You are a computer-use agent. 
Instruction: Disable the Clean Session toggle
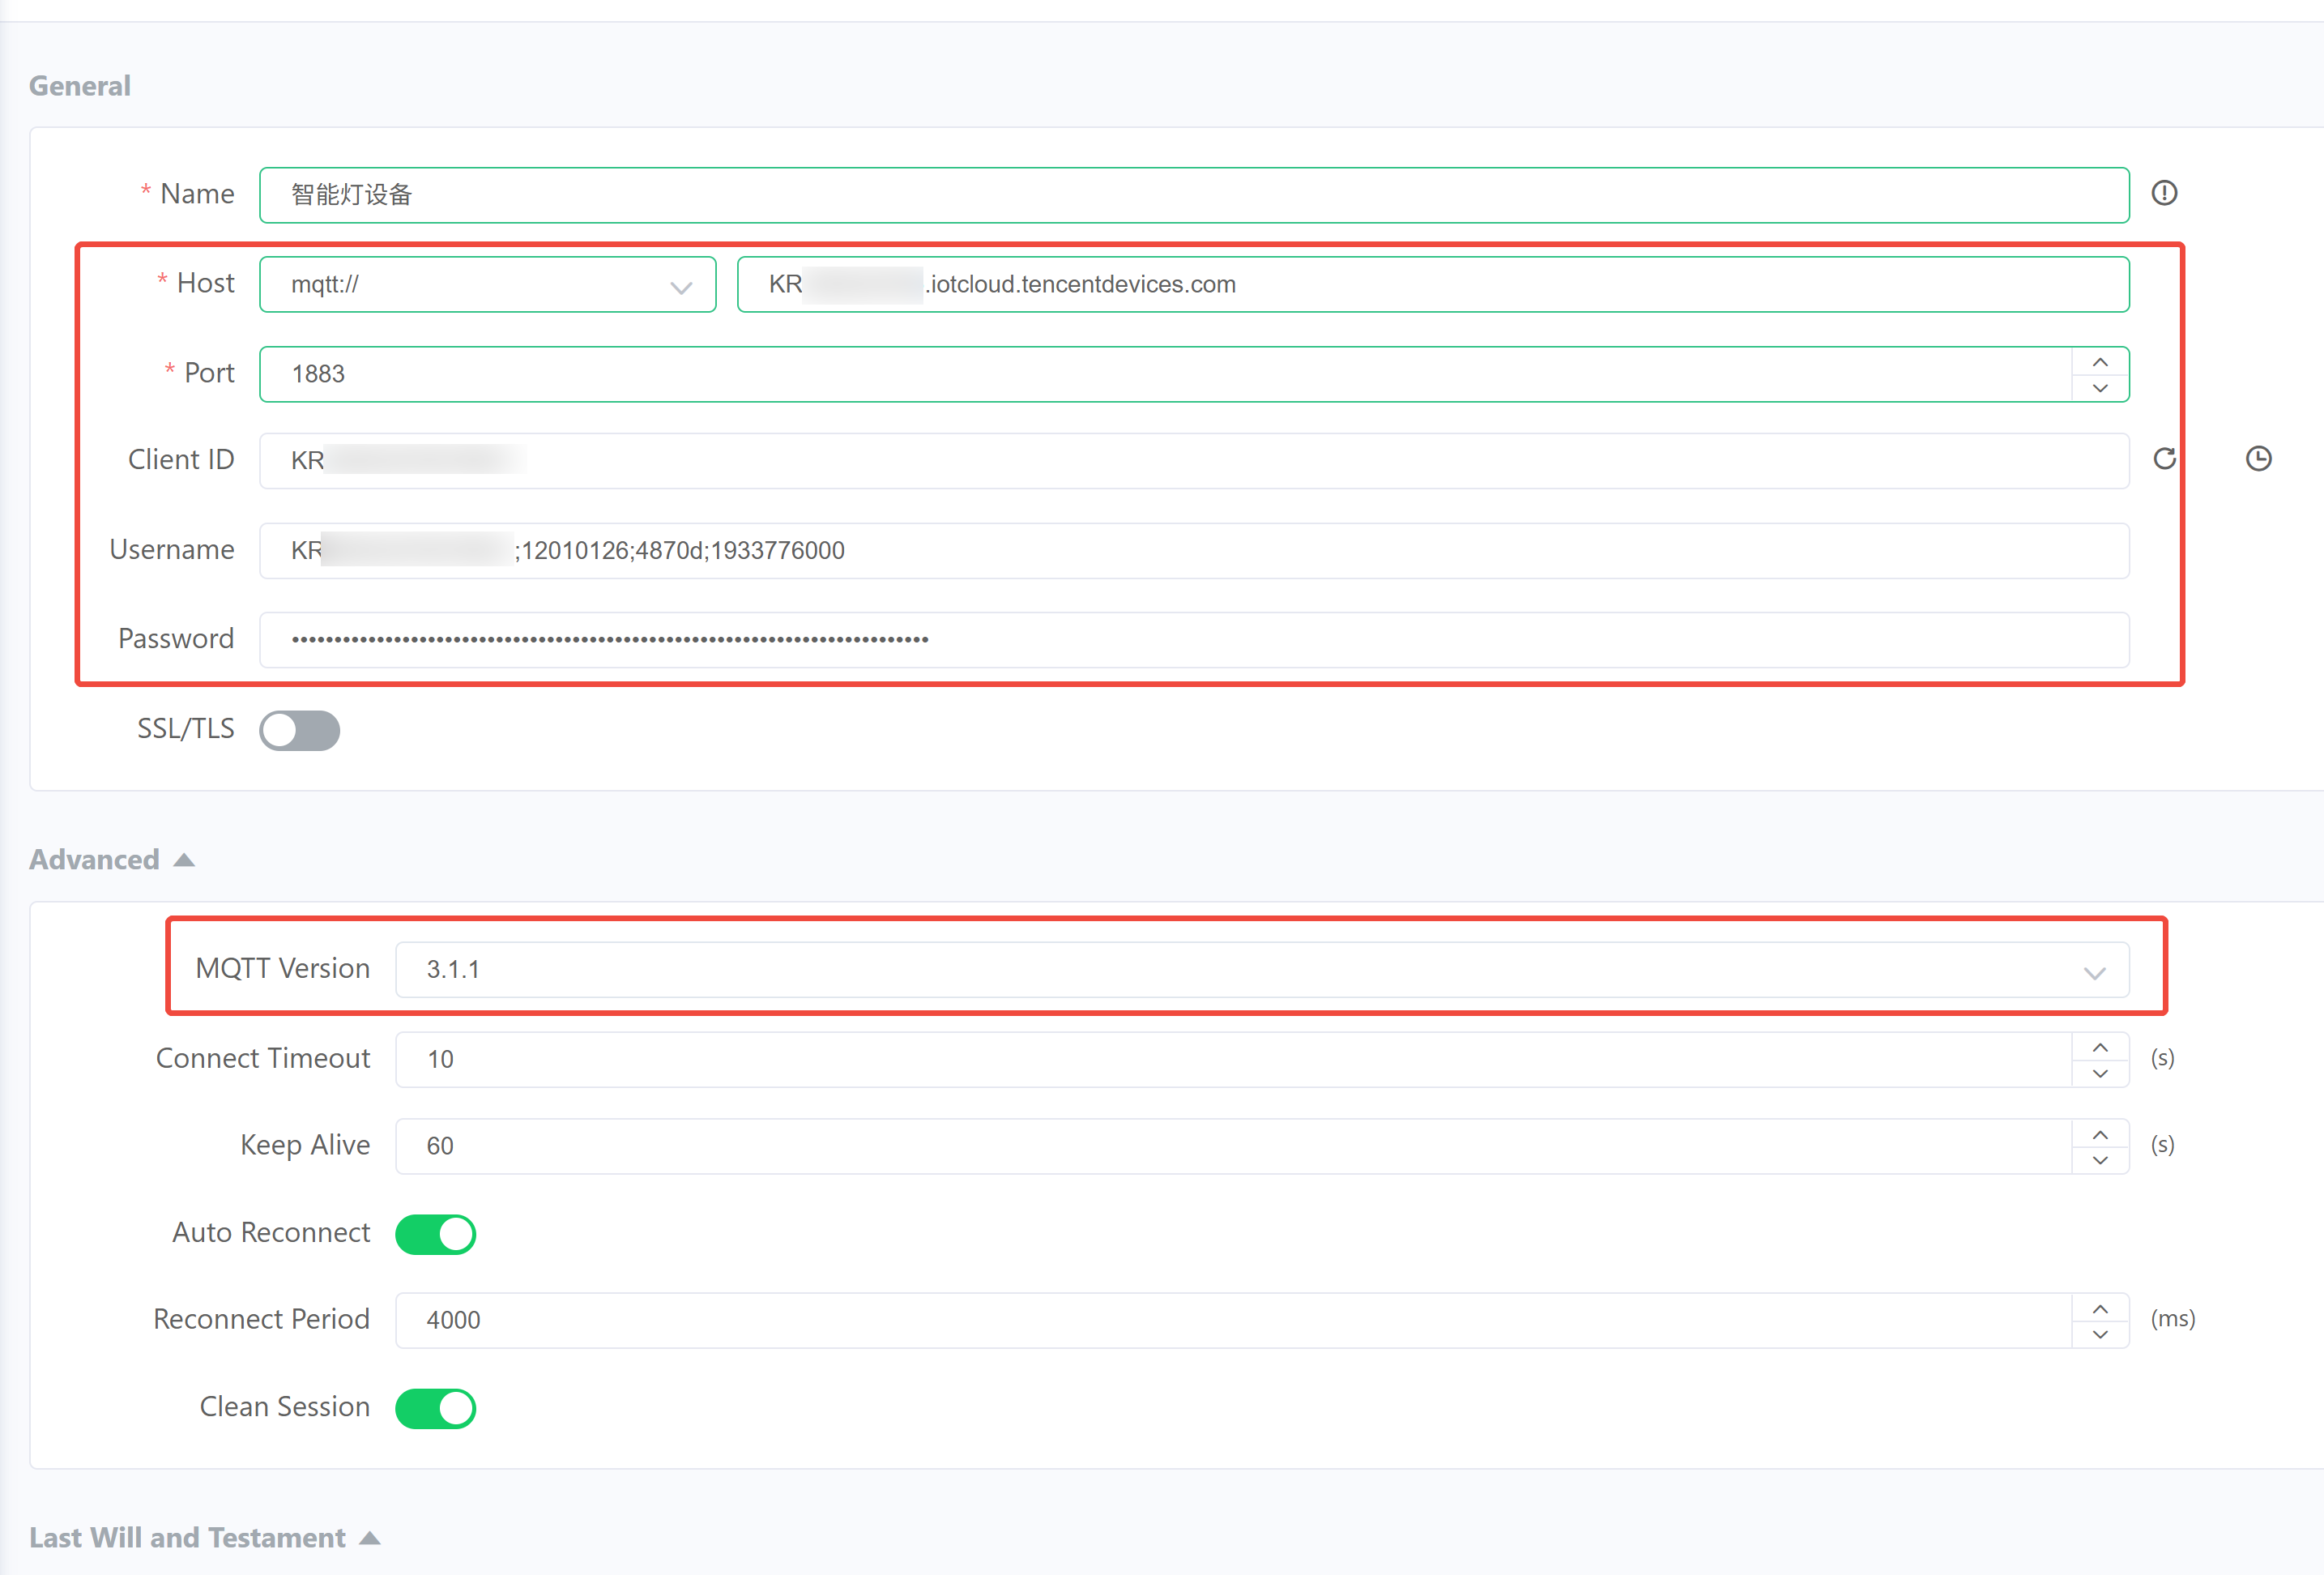pyautogui.click(x=436, y=1408)
